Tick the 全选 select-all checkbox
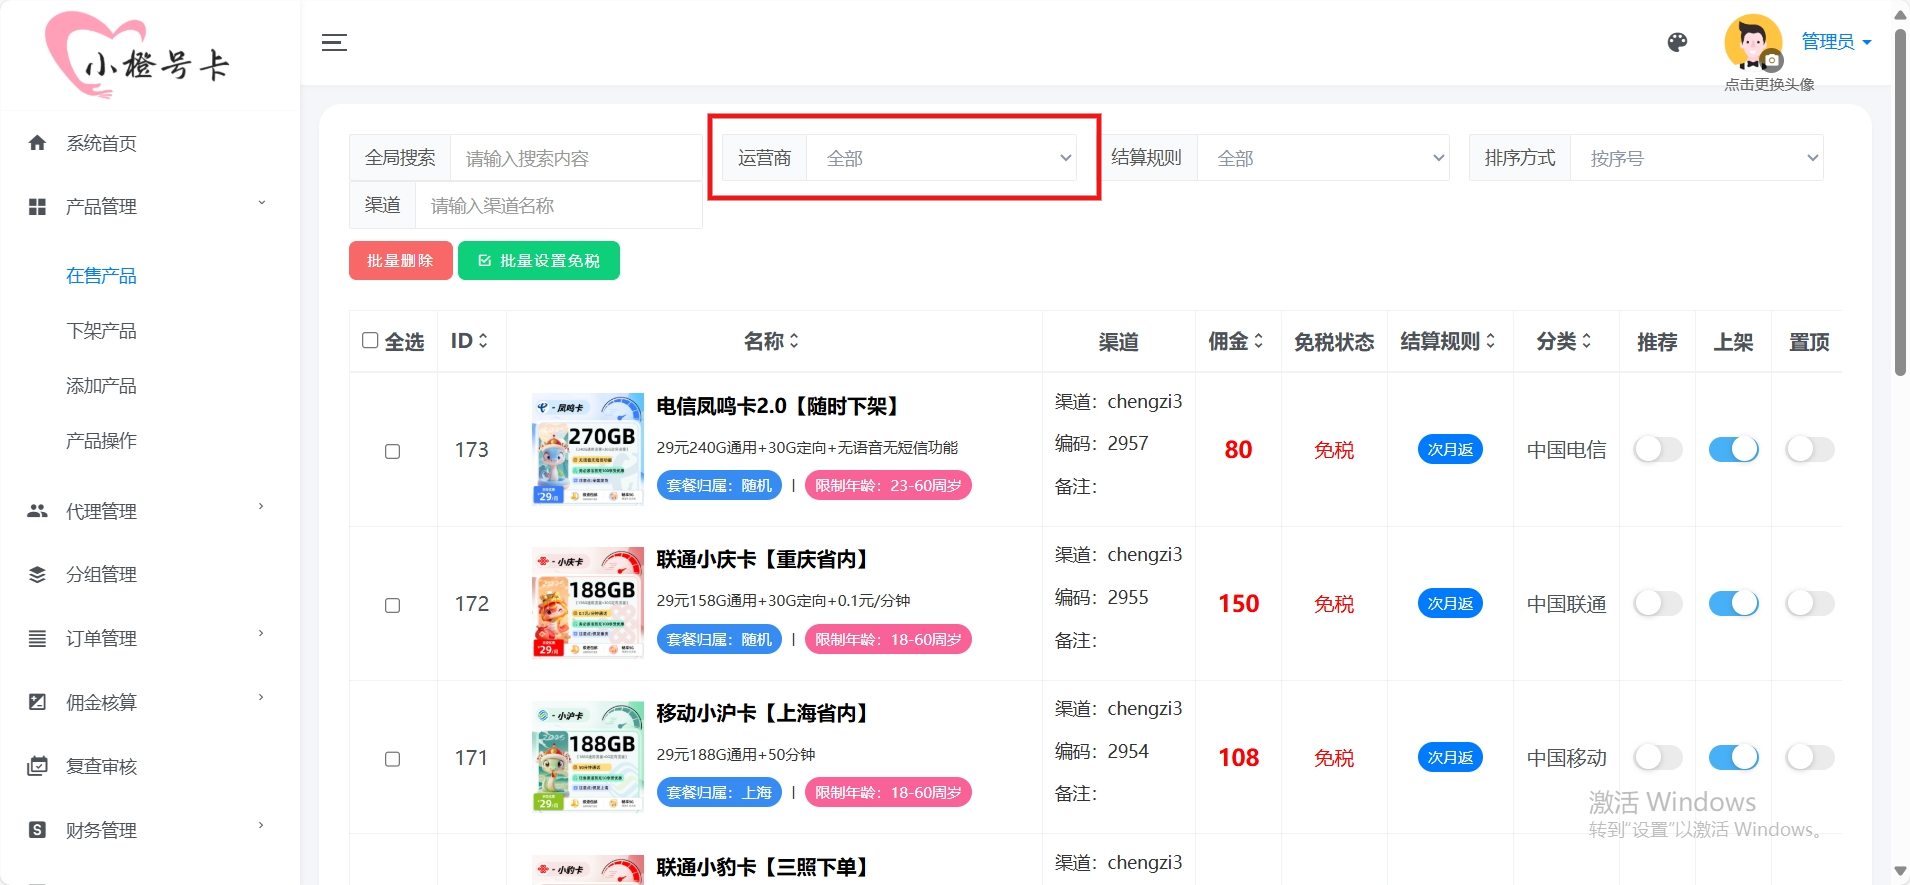Image resolution: width=1910 pixels, height=885 pixels. [370, 341]
